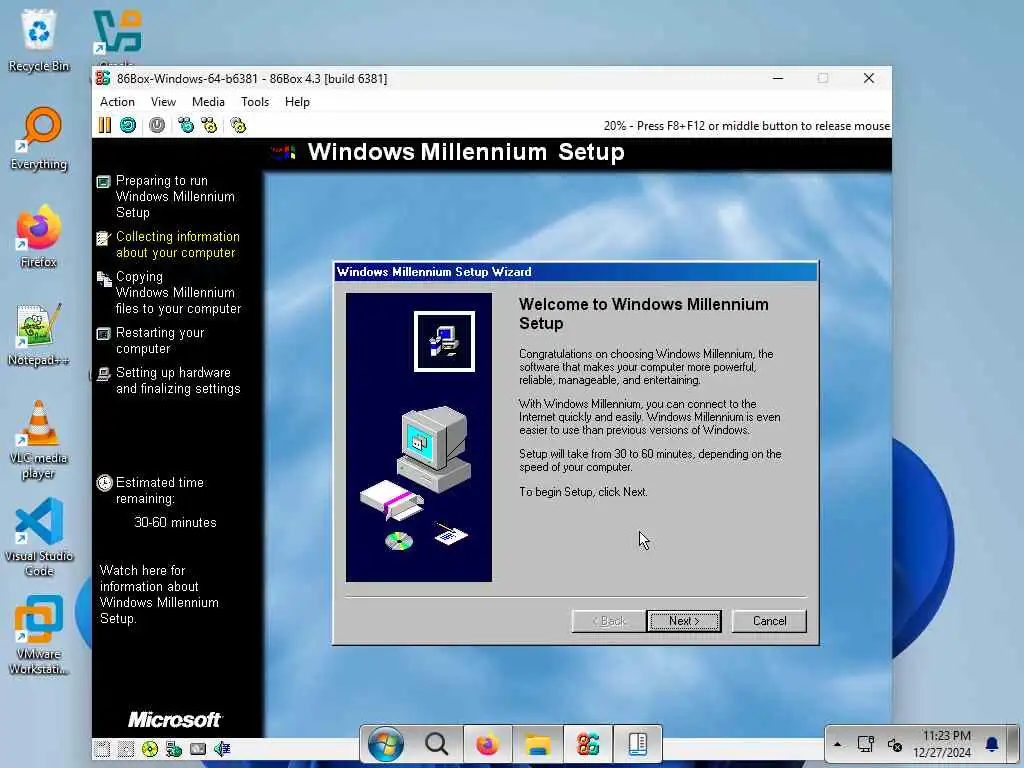Select the Notepad++ desktop shortcut
The width and height of the screenshot is (1024, 768).
[x=39, y=334]
